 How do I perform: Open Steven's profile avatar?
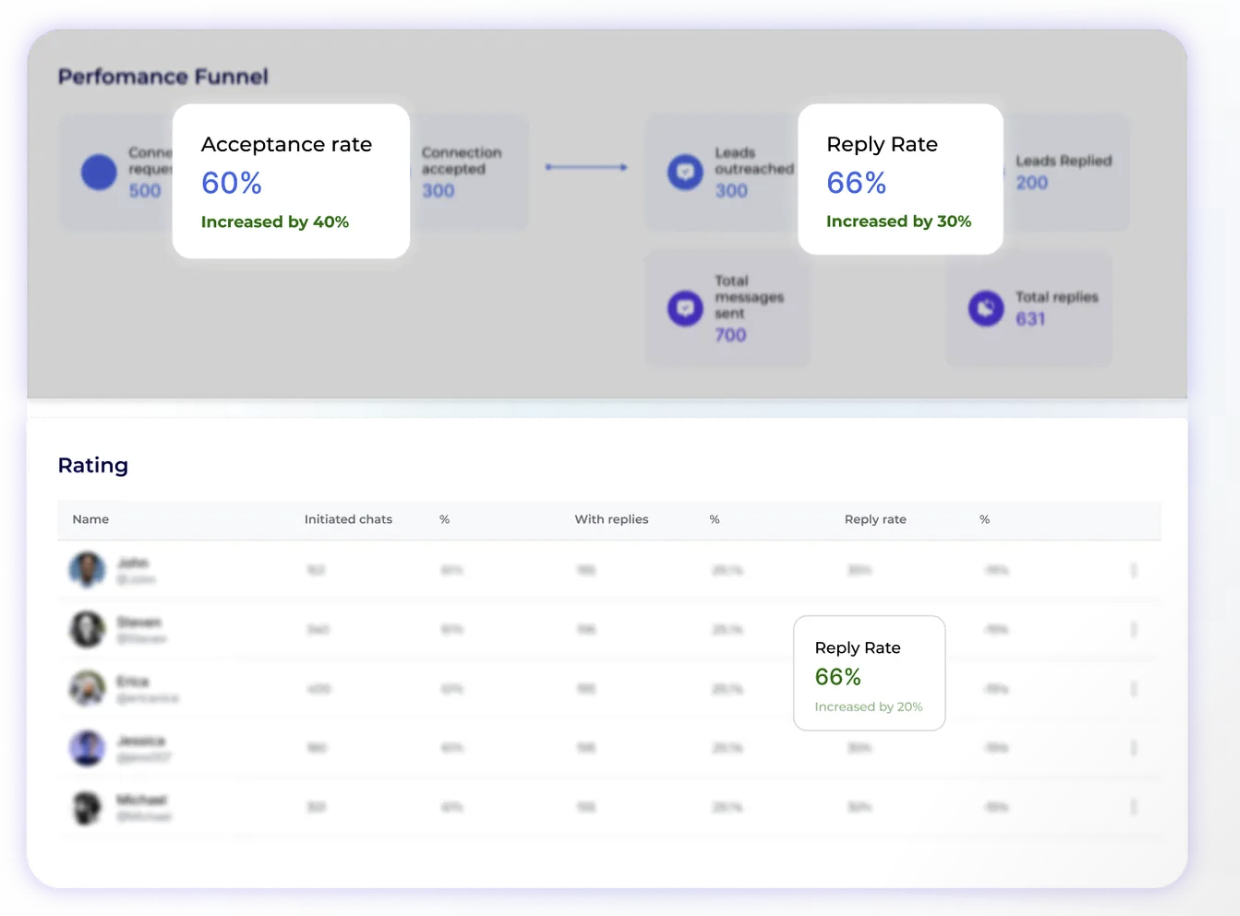point(87,629)
